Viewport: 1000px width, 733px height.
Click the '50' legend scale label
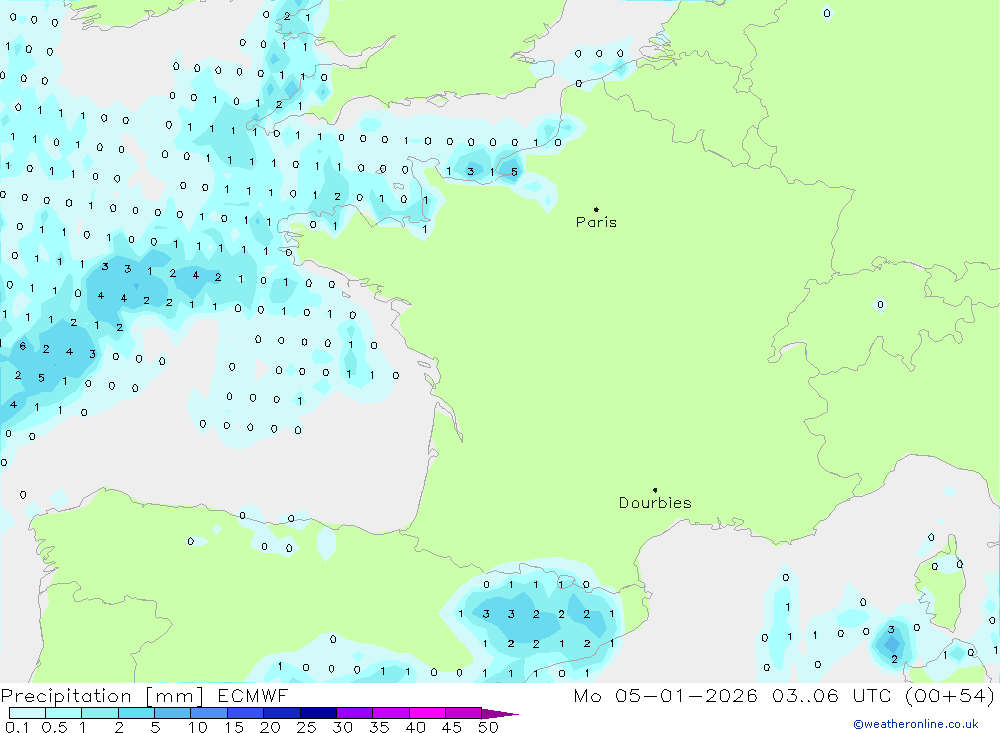pyautogui.click(x=489, y=727)
